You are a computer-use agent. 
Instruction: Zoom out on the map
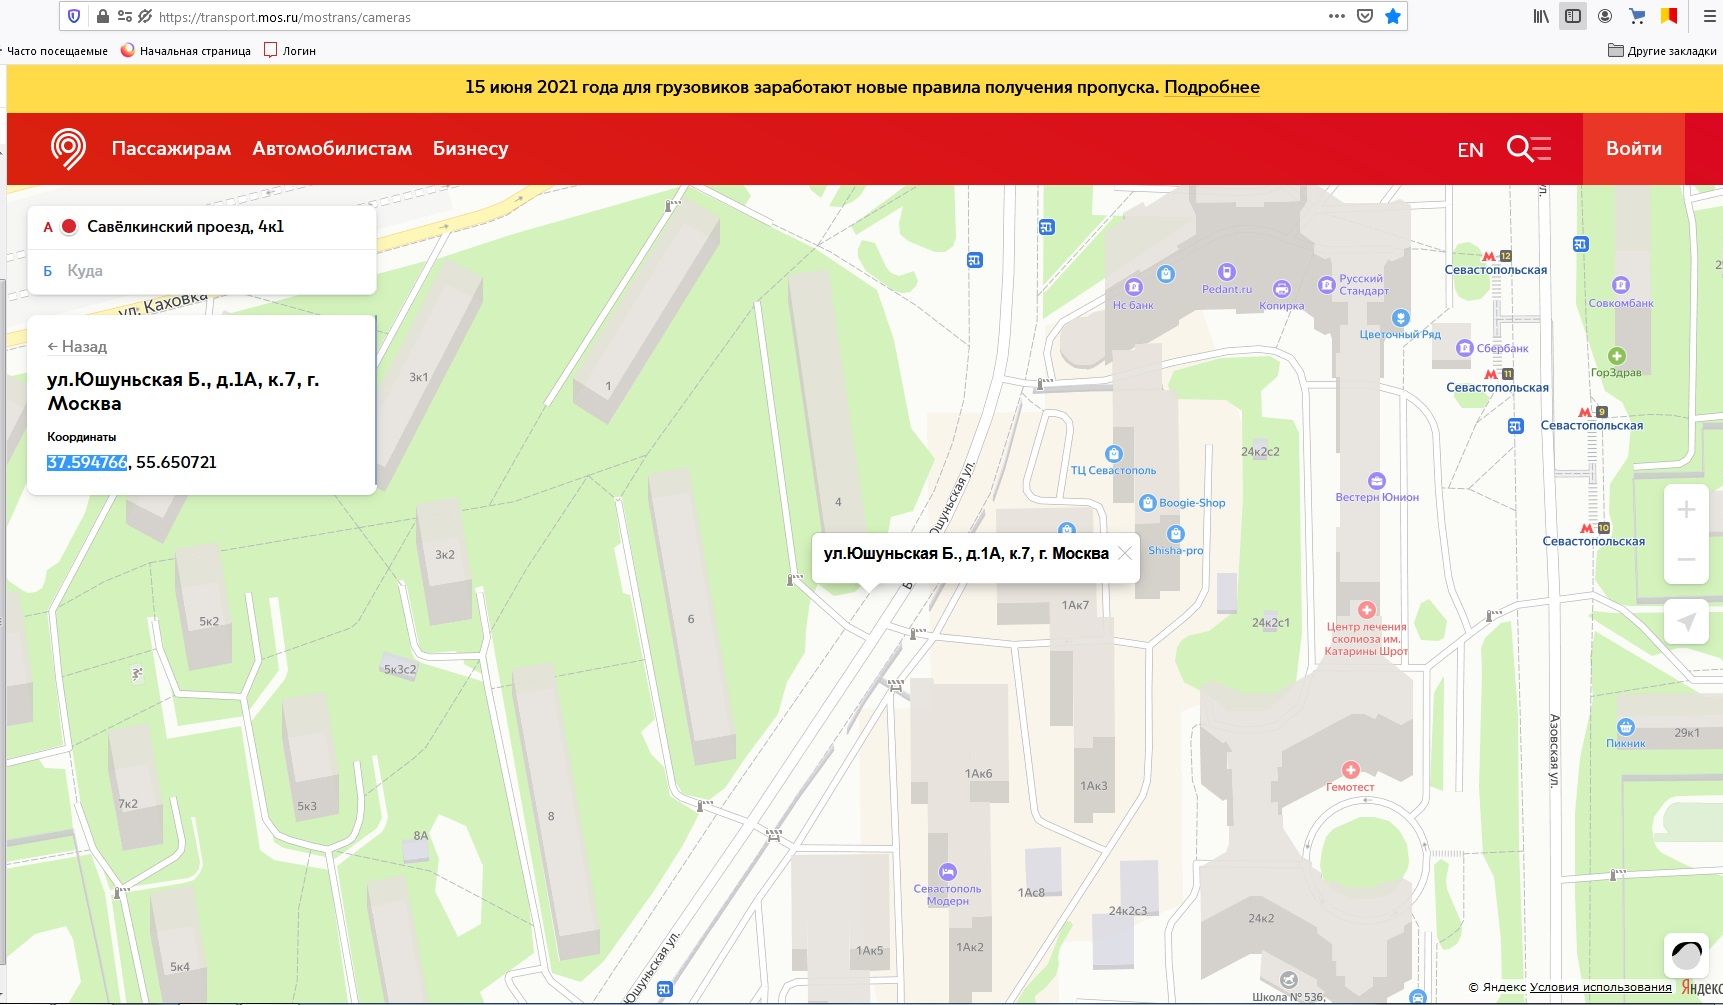1686,560
